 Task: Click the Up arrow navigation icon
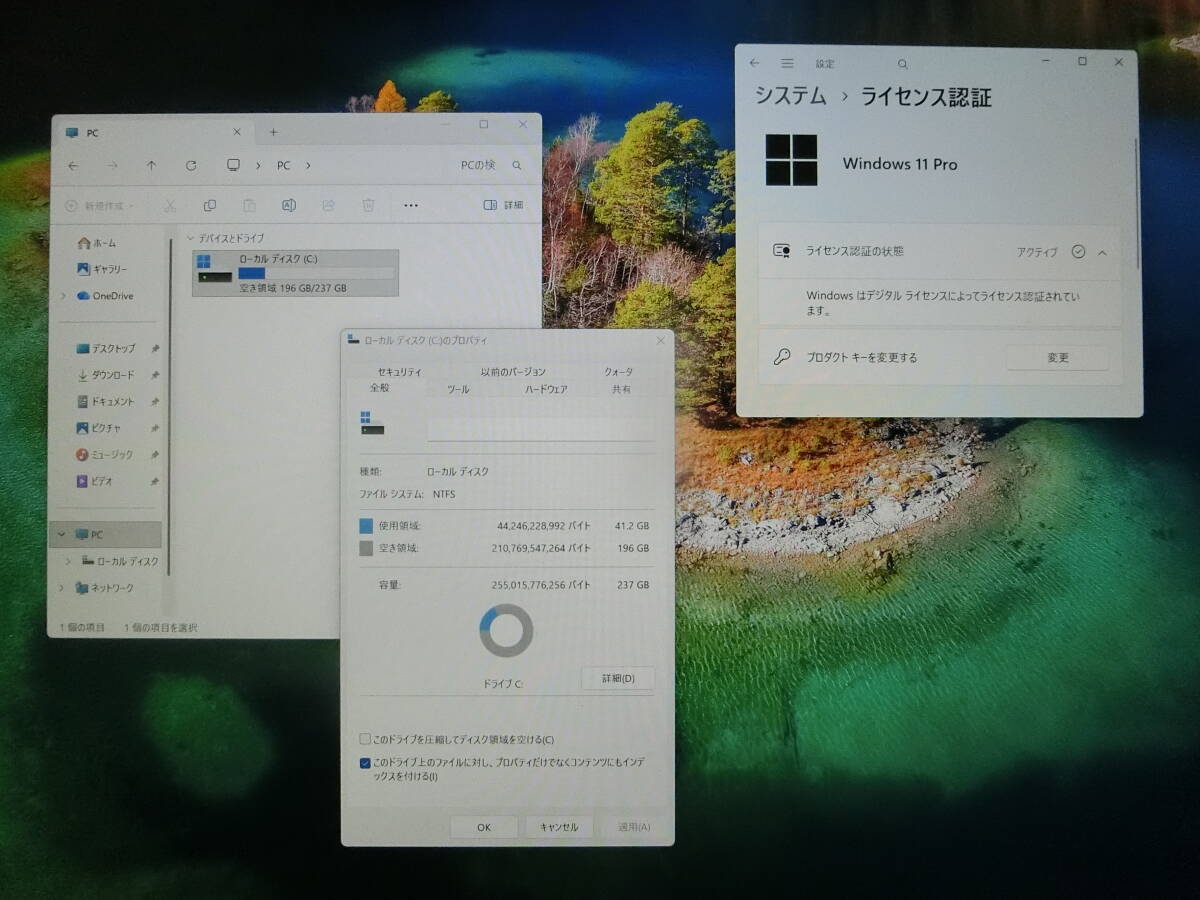click(x=151, y=166)
